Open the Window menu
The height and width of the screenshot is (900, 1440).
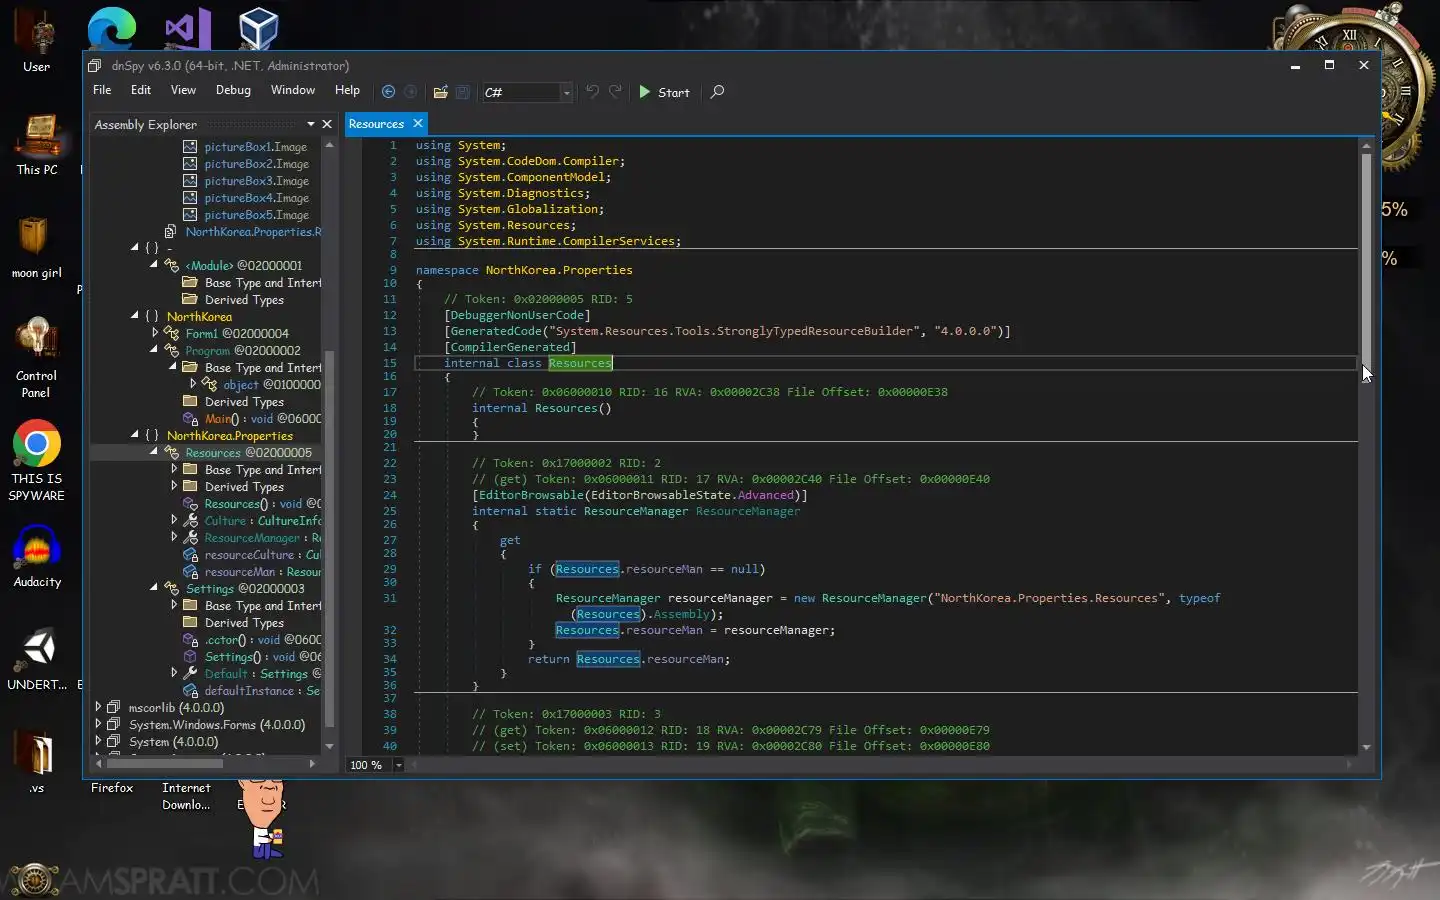click(x=293, y=90)
